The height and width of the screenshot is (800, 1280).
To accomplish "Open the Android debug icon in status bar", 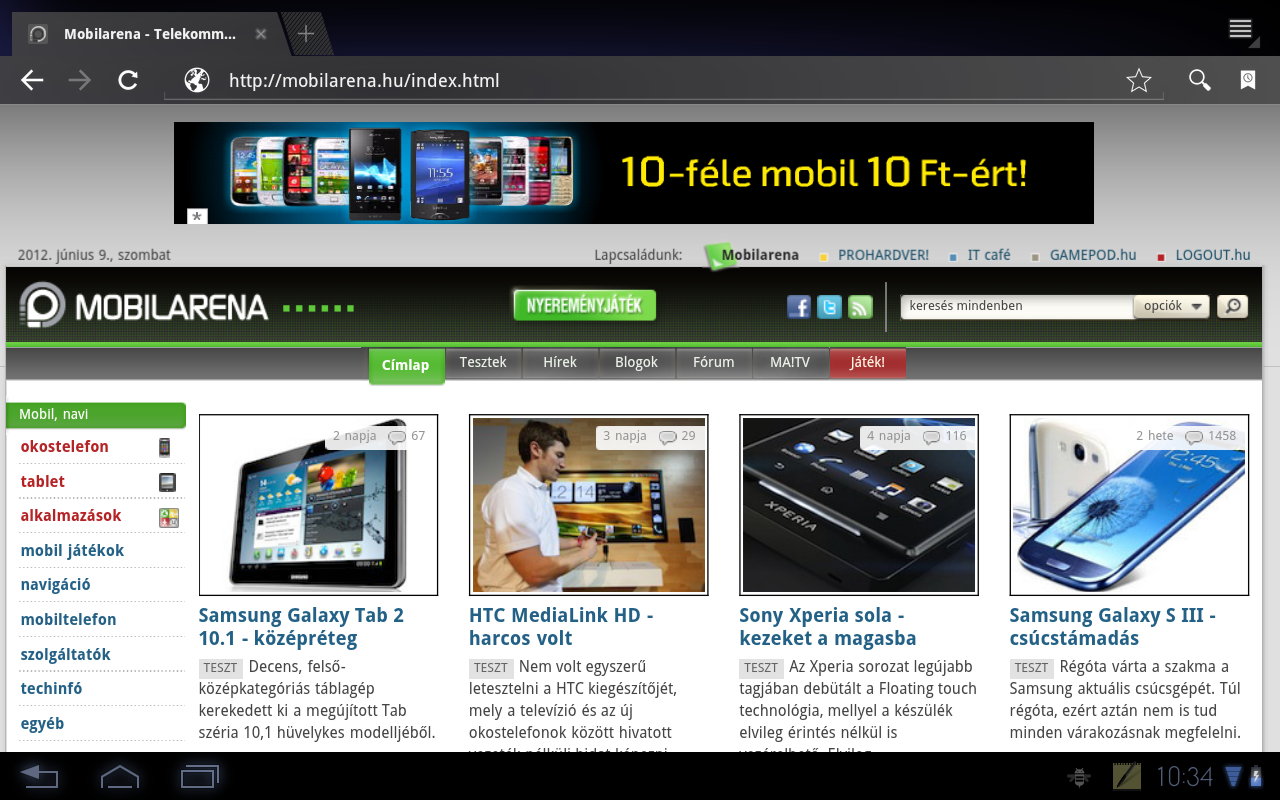I will coord(1079,777).
